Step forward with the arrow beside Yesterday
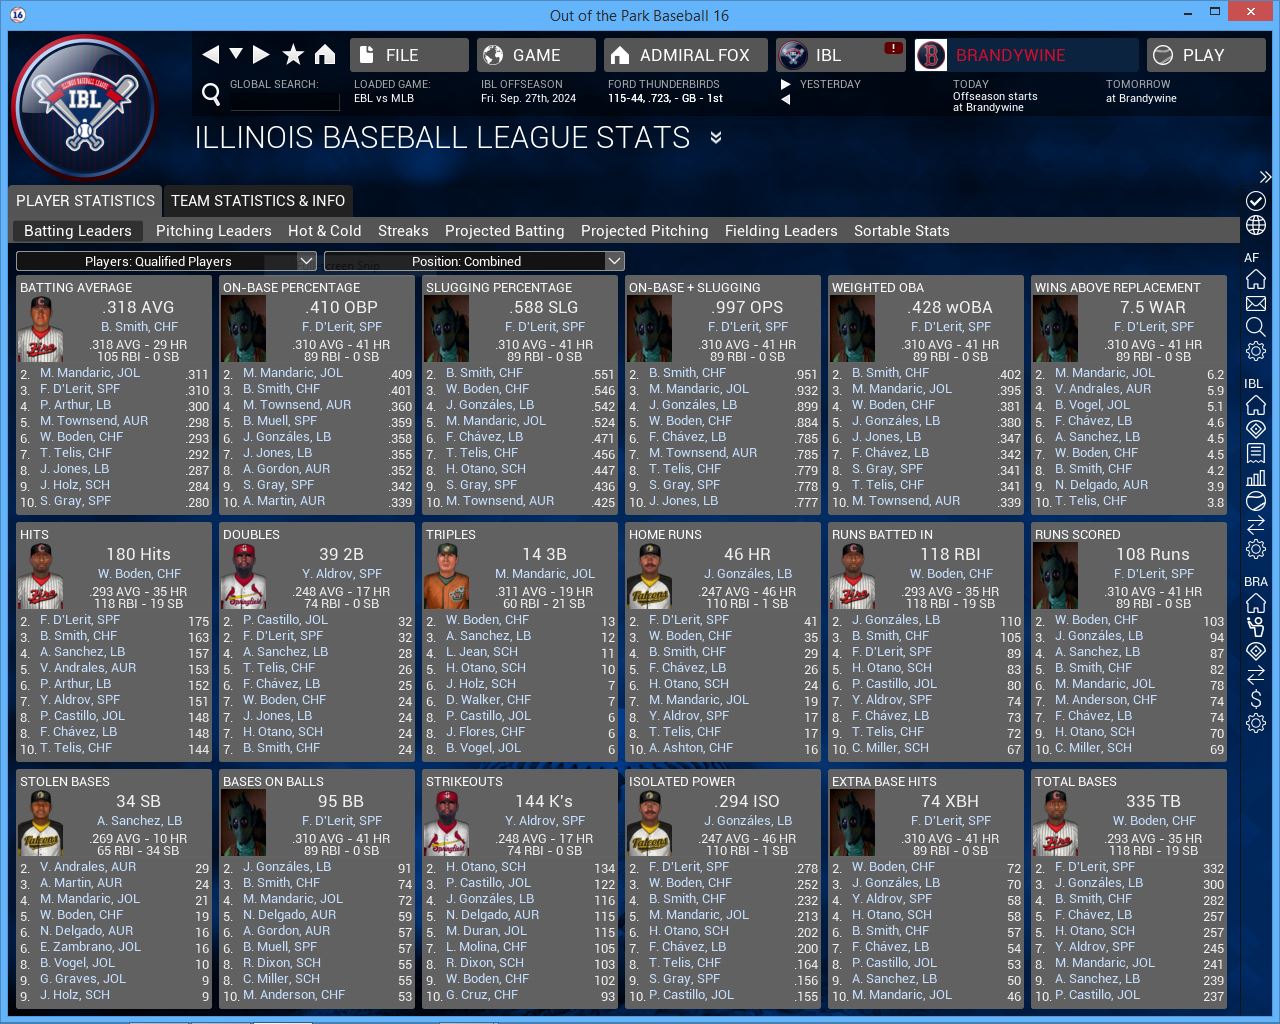 (786, 84)
